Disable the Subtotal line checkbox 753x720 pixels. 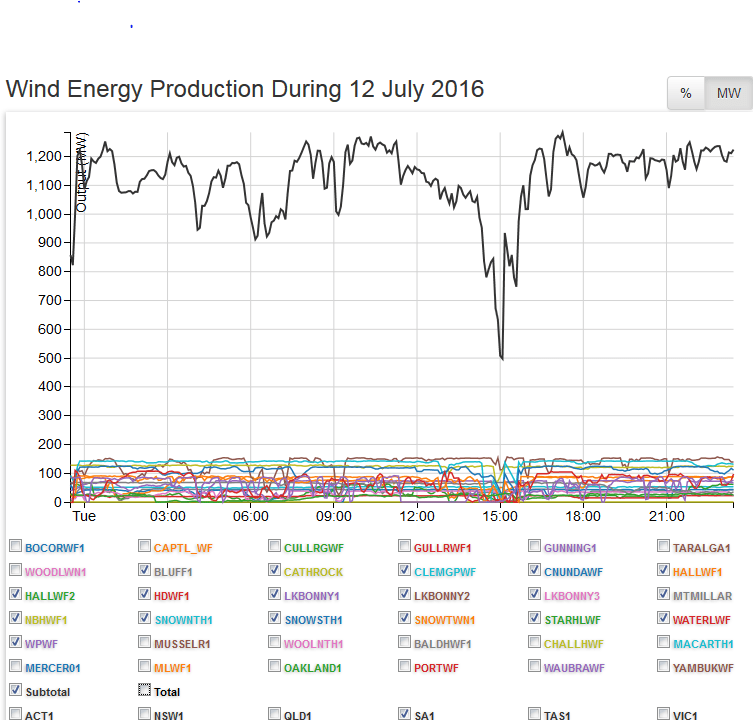point(16,690)
